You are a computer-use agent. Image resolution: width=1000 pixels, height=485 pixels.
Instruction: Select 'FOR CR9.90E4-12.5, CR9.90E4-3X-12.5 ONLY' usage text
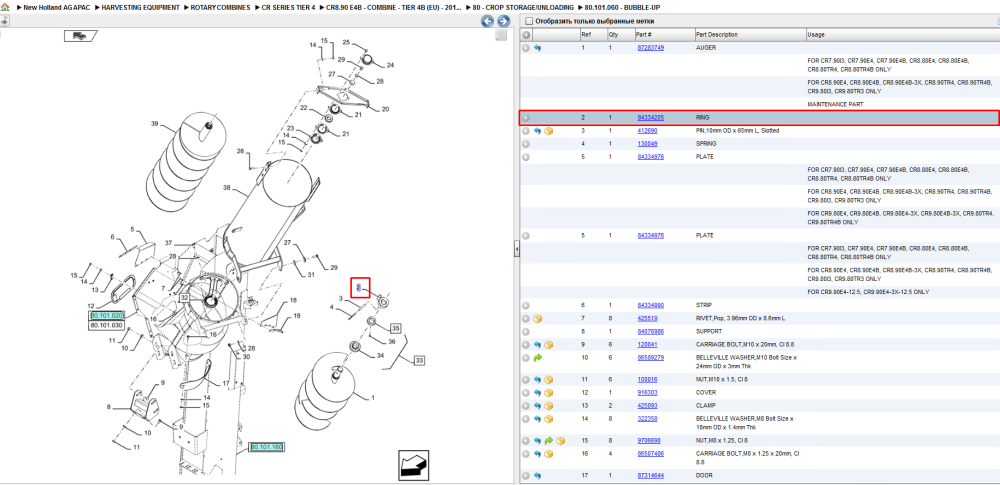869,292
